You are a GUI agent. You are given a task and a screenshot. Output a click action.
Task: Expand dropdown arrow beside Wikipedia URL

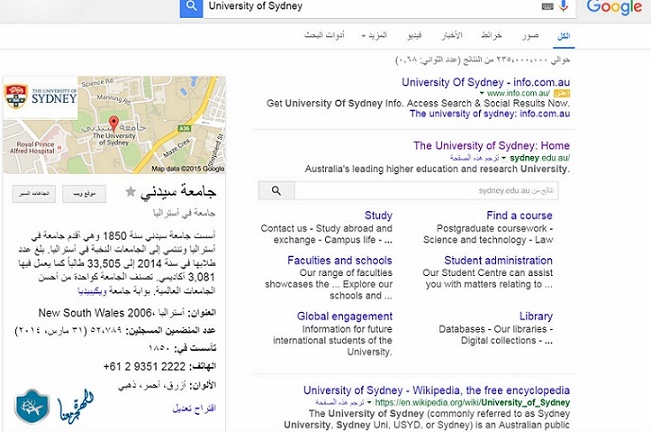tap(369, 402)
